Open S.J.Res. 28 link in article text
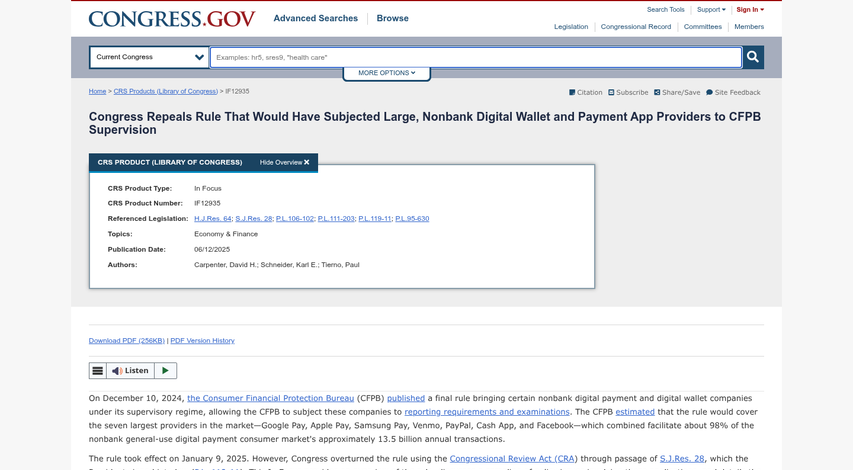 pos(682,459)
